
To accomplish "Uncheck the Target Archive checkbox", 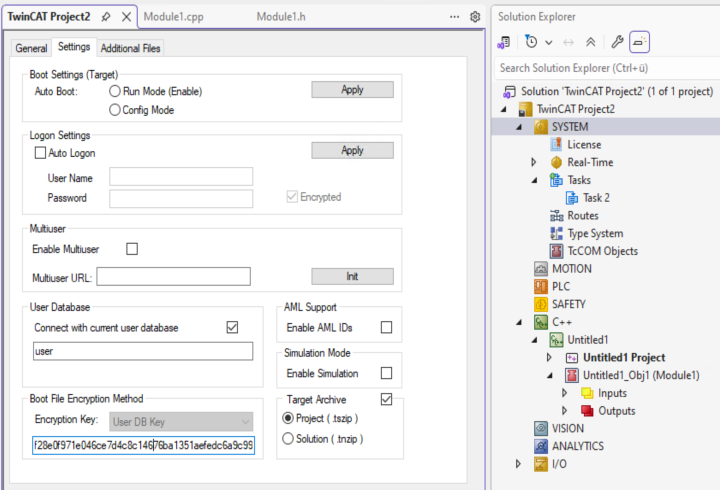I will 387,399.
